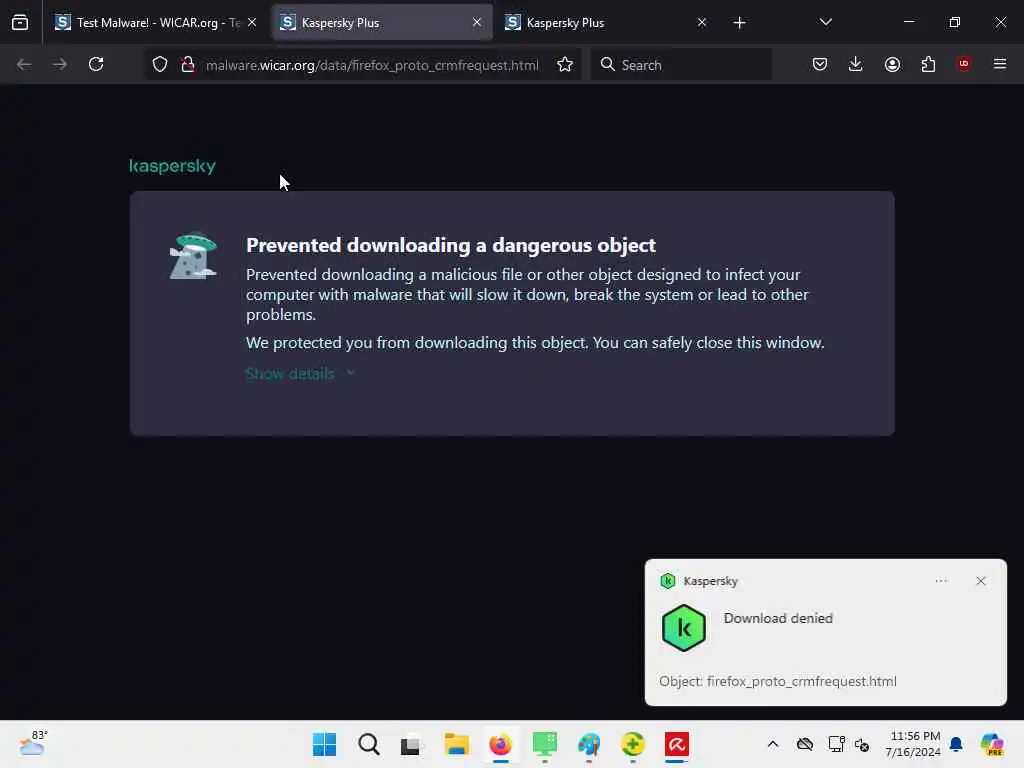1024x768 pixels.
Task: Close the third Kaspersky Plus tab
Action: coord(701,23)
